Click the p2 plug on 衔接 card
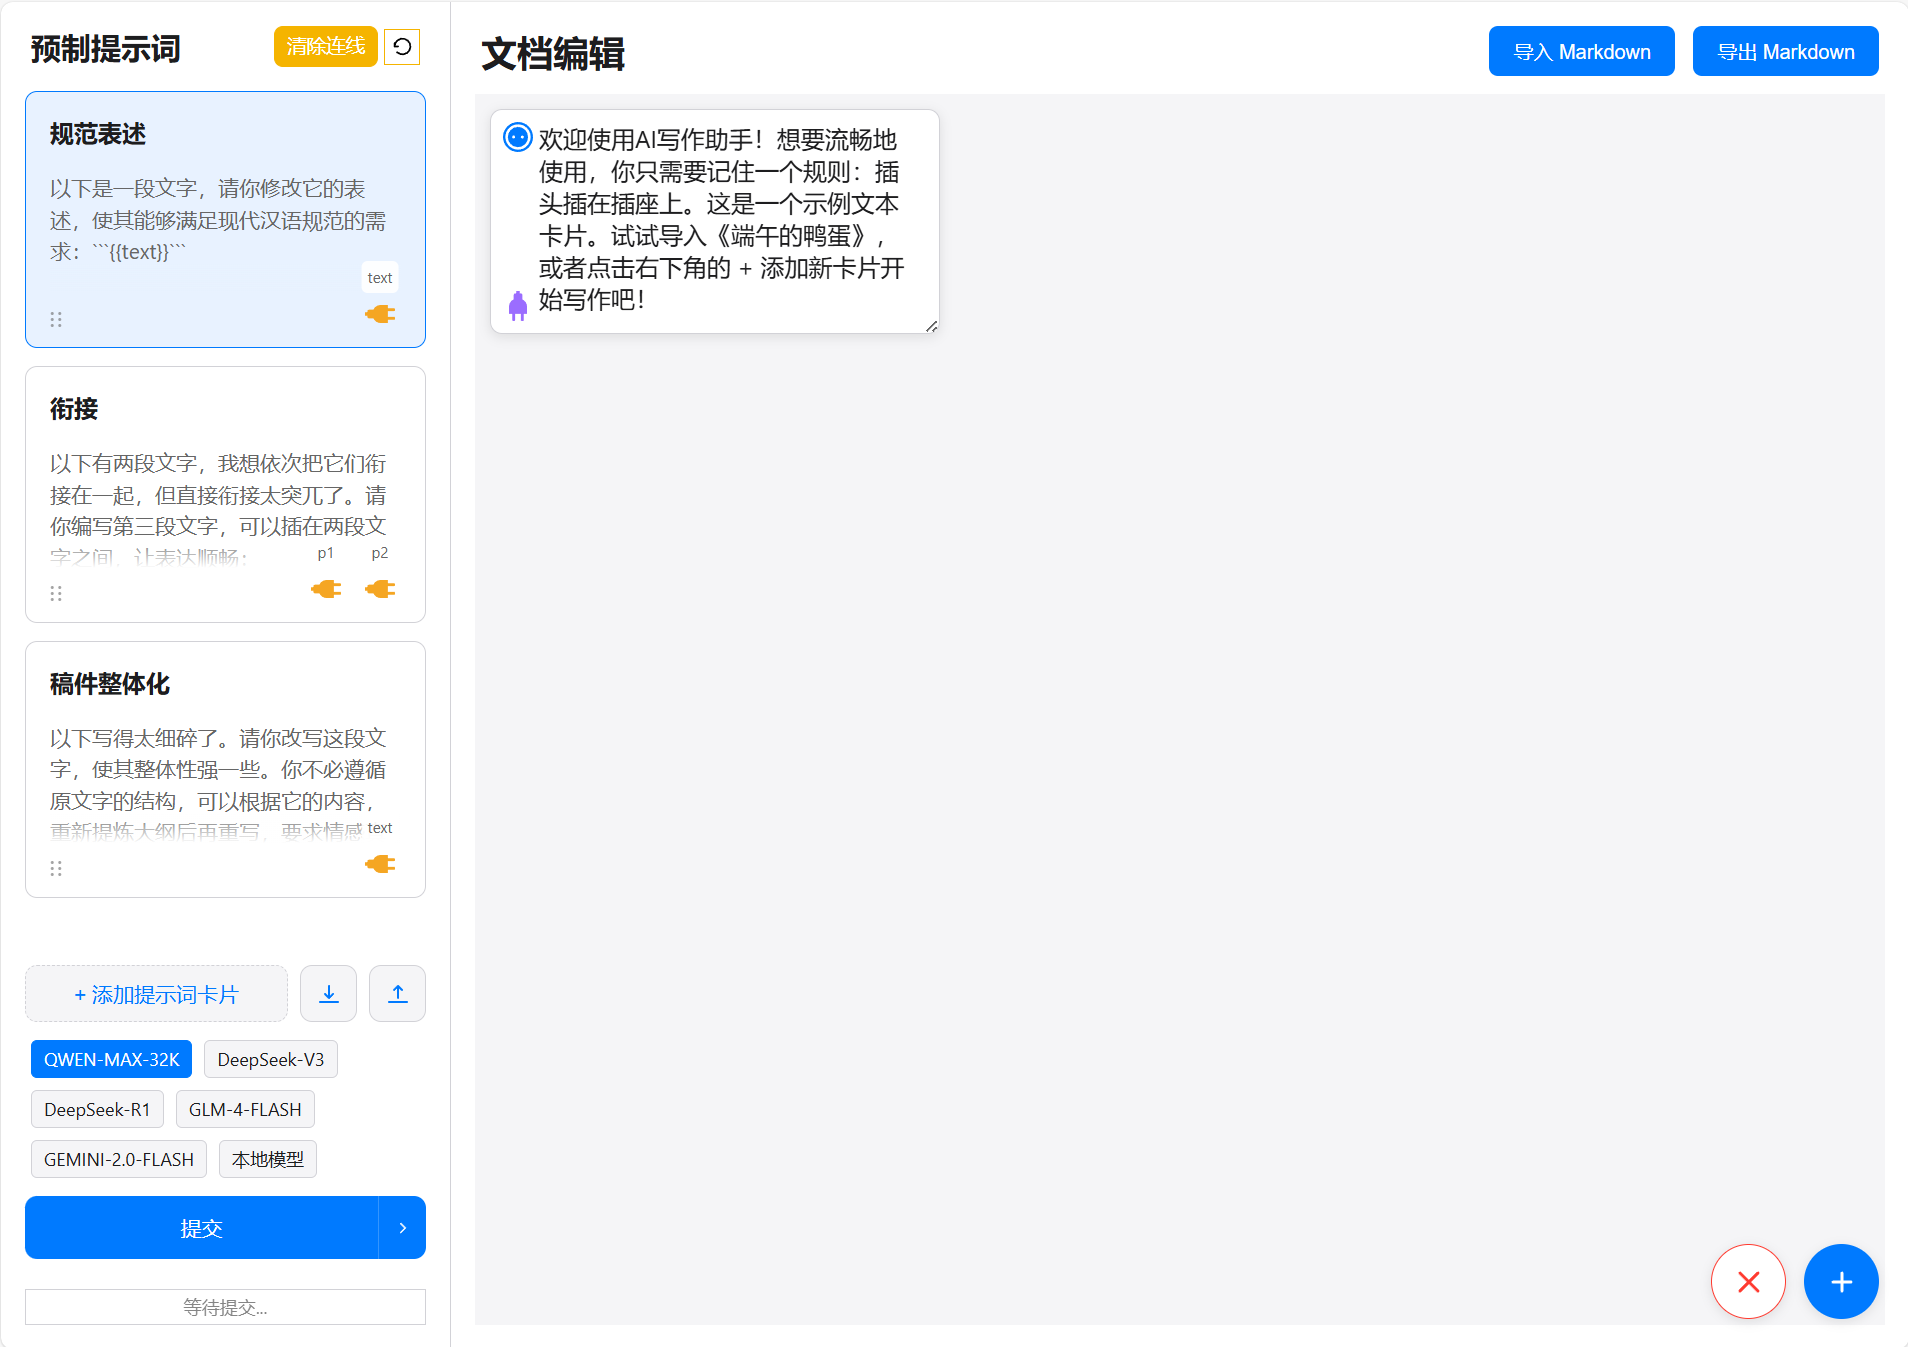Screen dimensions: 1908x1347 (x=380, y=589)
